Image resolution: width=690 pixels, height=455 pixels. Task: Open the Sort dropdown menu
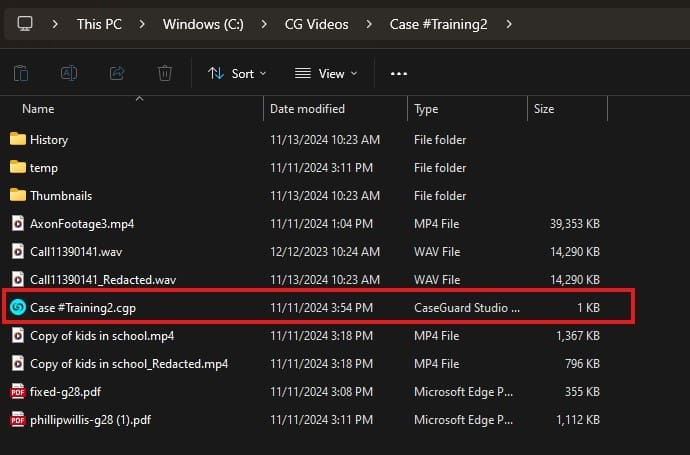(x=237, y=73)
